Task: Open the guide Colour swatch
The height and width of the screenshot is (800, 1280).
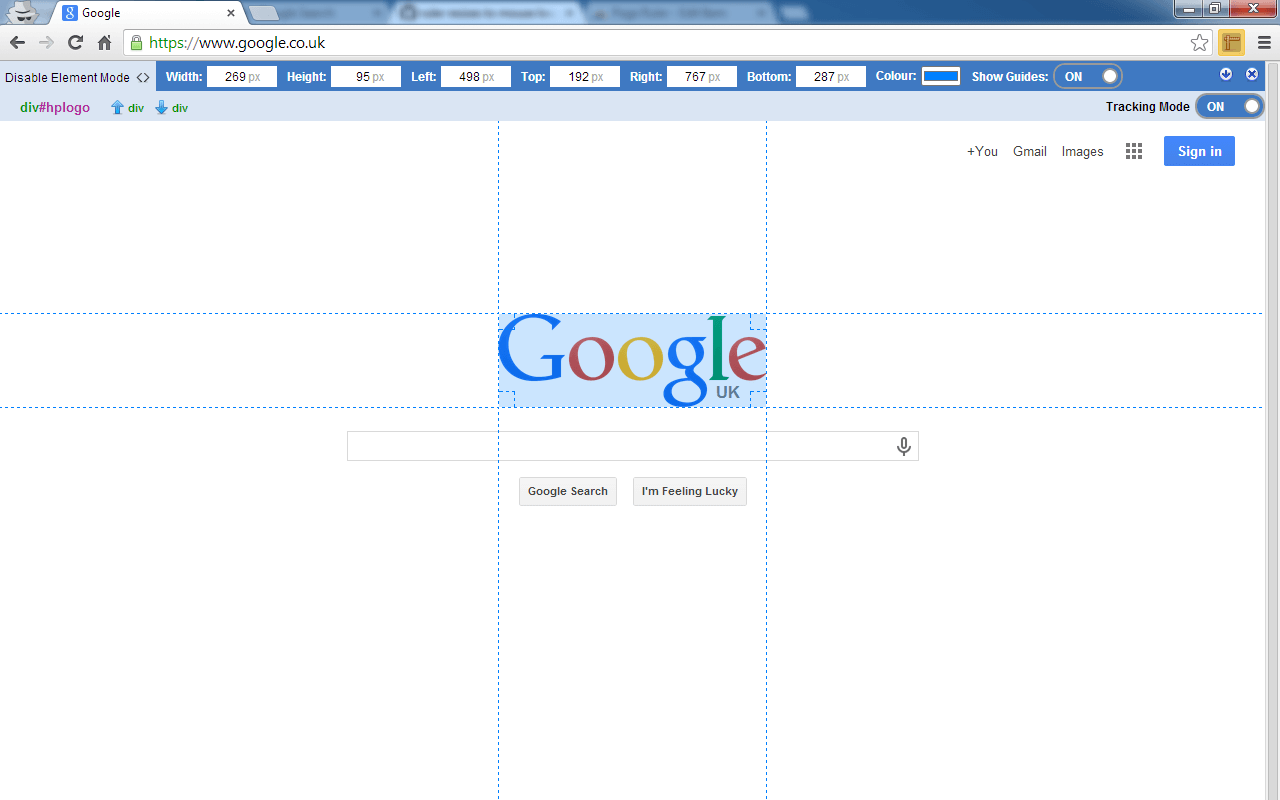Action: point(940,75)
